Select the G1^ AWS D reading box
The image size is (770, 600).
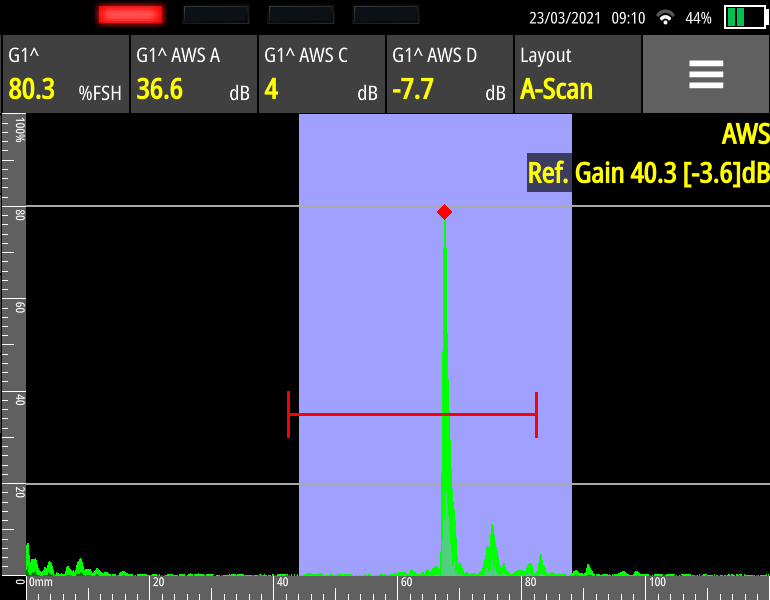[449, 75]
